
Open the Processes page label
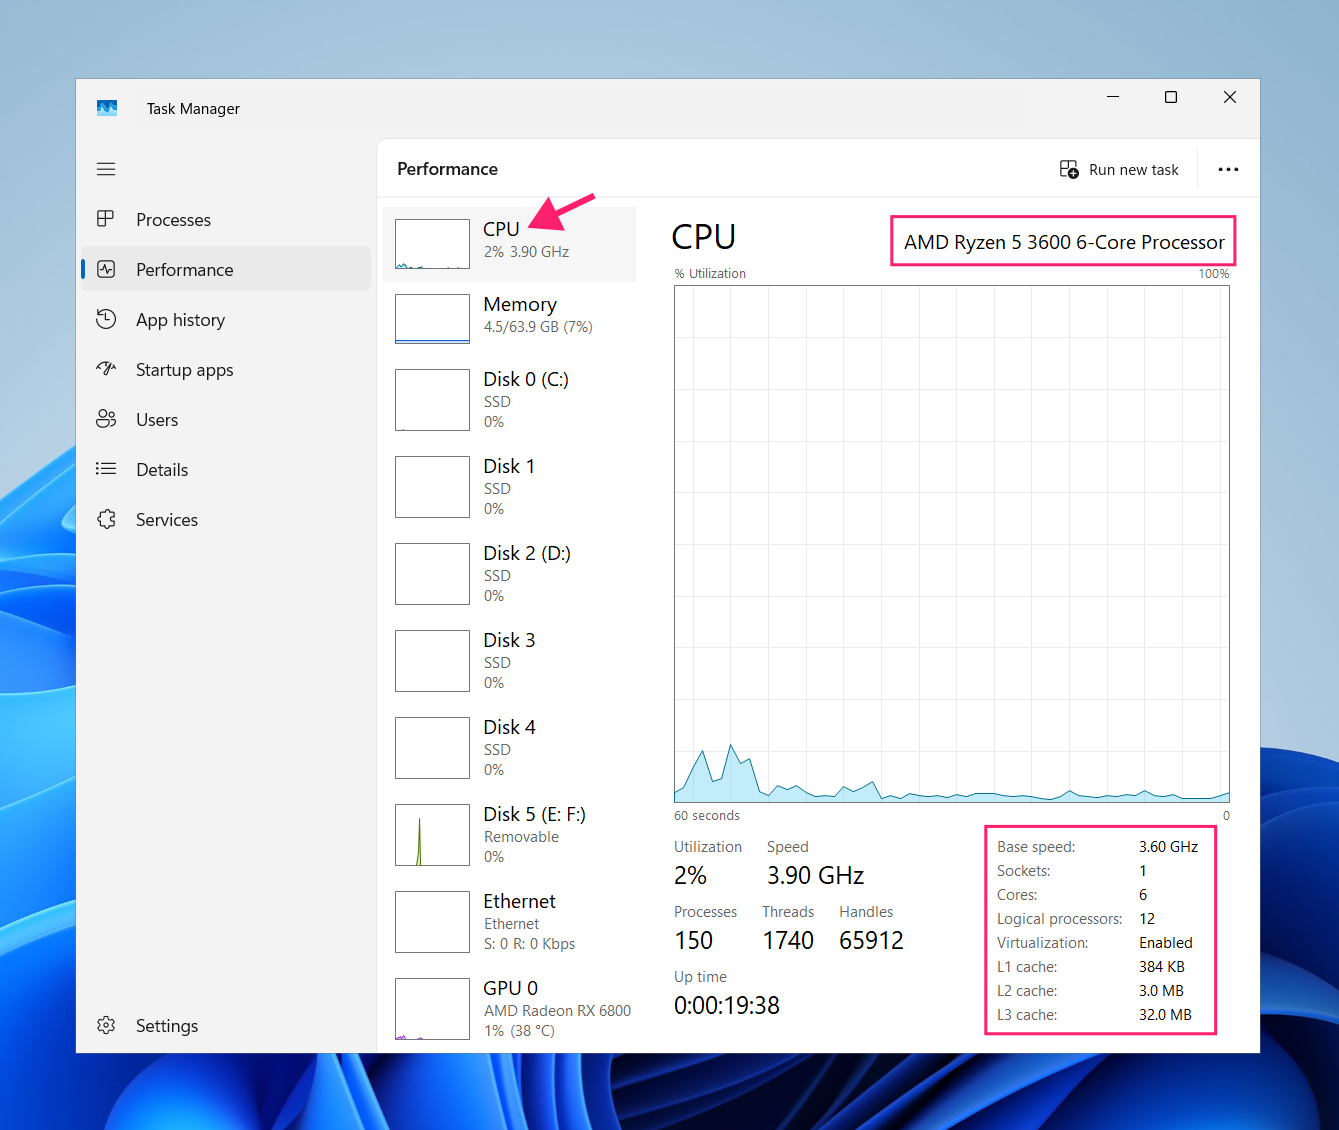point(173,219)
